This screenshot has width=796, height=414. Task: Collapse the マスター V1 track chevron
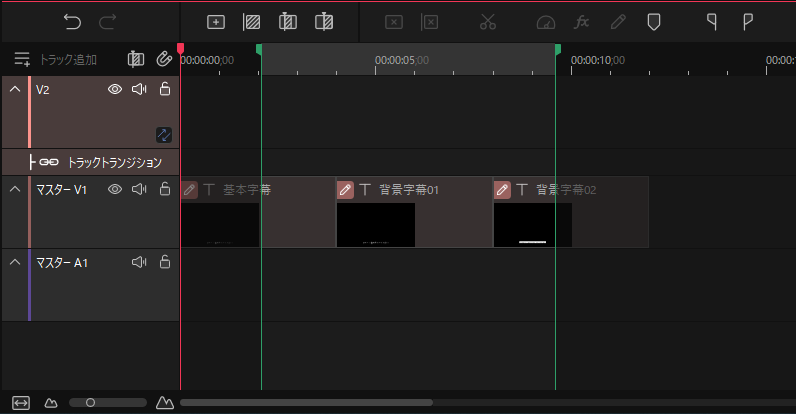pyautogui.click(x=15, y=189)
